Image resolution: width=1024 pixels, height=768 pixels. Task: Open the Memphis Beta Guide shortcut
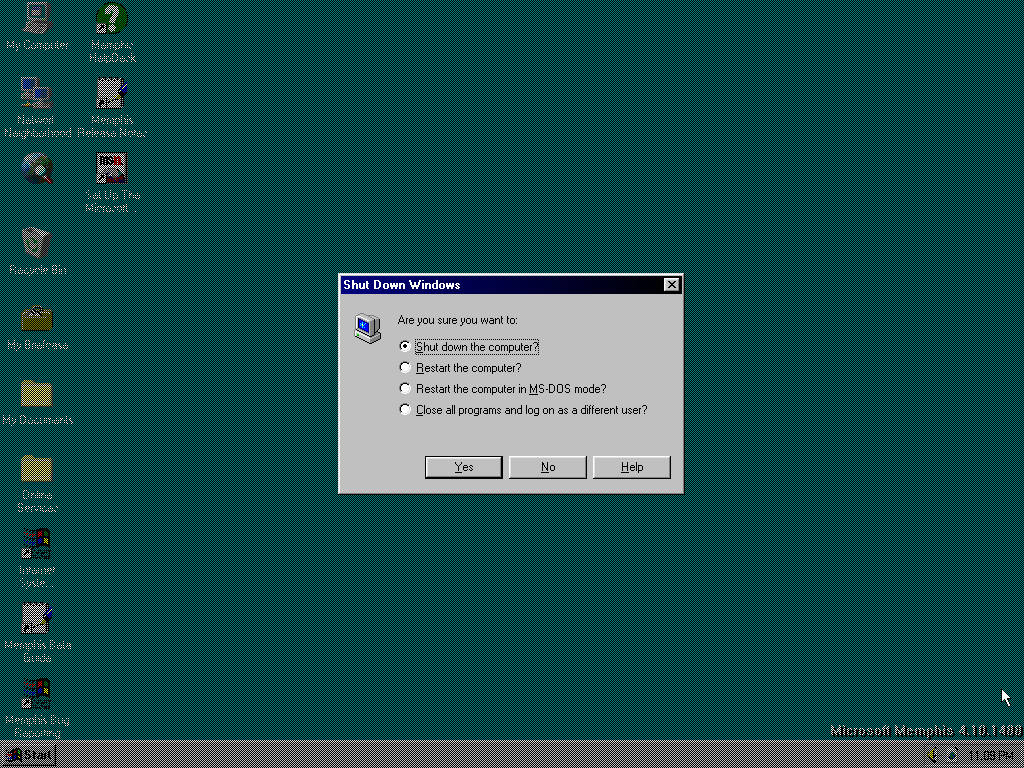point(37,619)
